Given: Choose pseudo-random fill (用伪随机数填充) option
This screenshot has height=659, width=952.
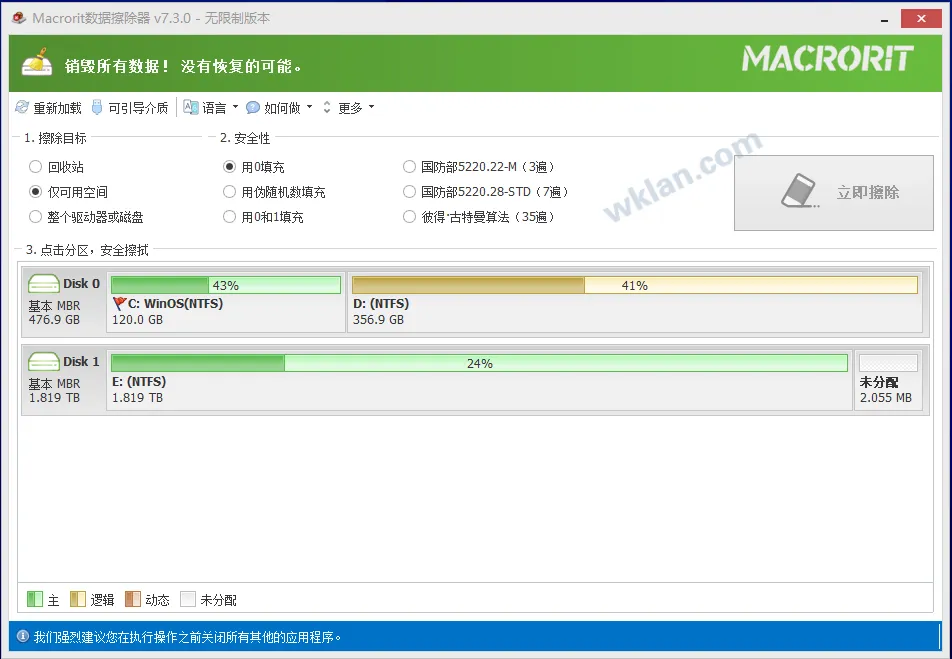Looking at the screenshot, I should click(229, 192).
